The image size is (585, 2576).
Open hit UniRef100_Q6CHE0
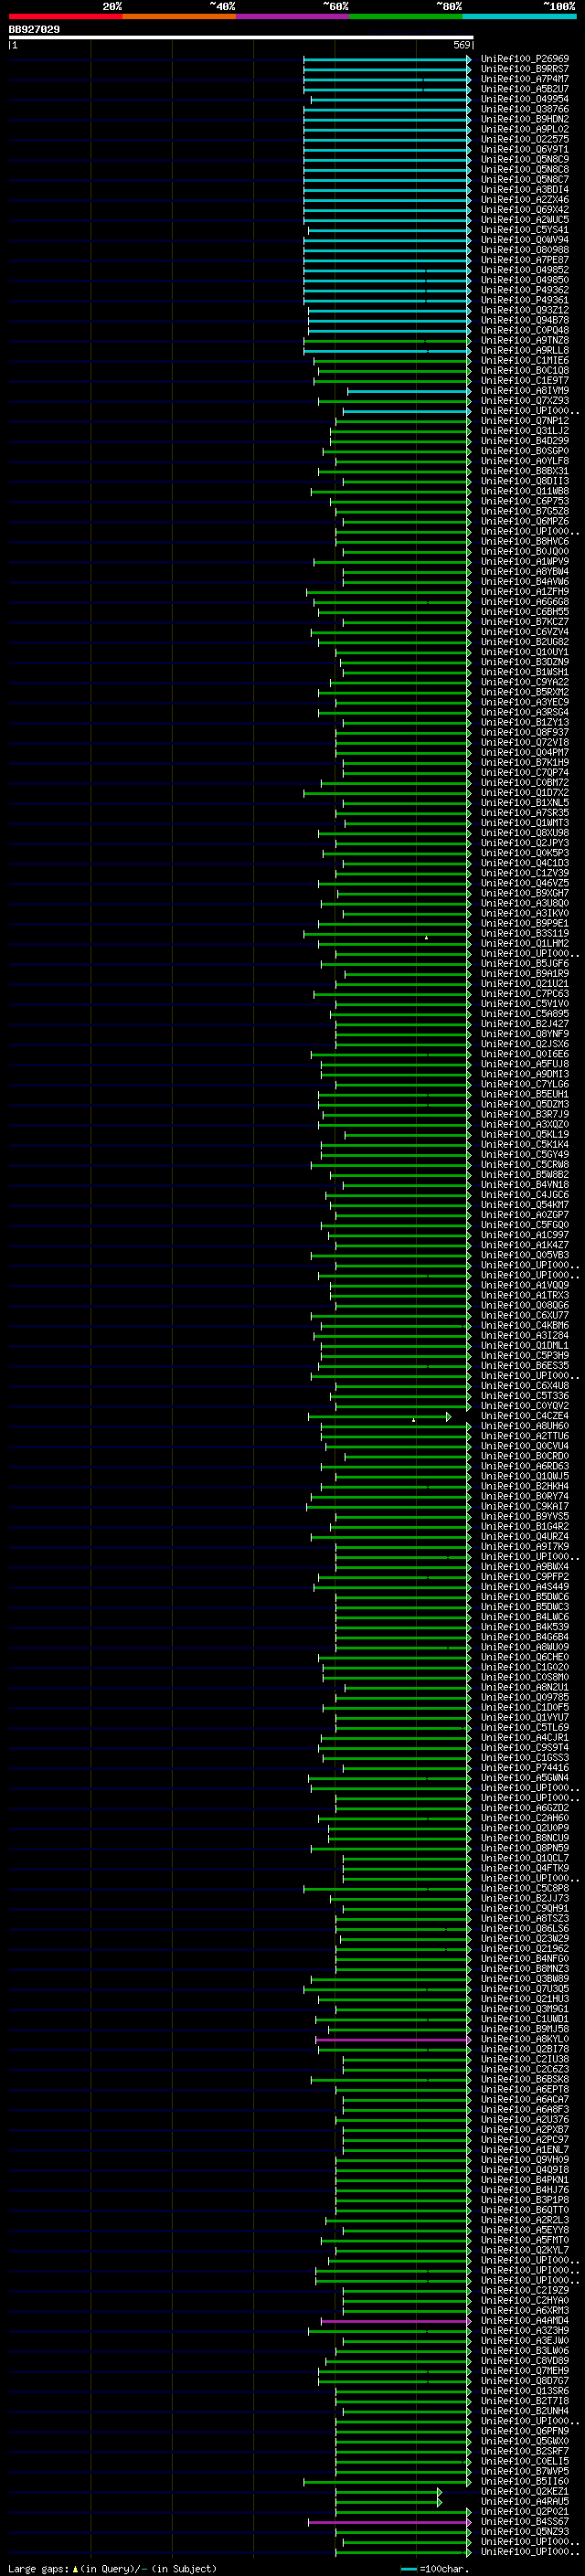pyautogui.click(x=525, y=1657)
